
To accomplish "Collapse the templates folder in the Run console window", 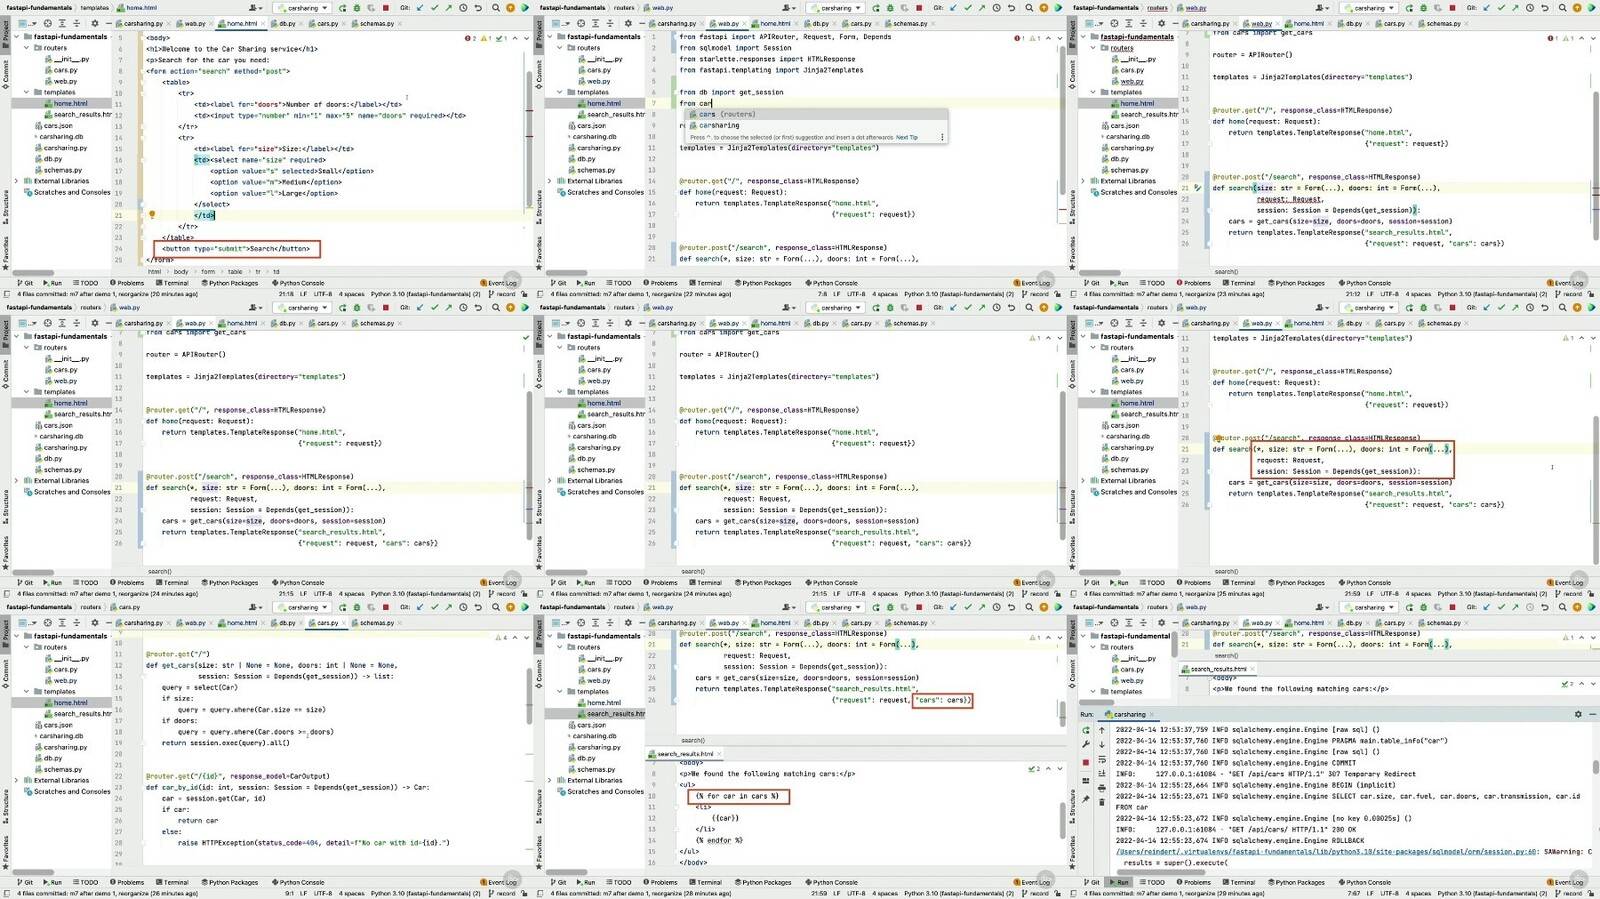I will pos(1094,691).
